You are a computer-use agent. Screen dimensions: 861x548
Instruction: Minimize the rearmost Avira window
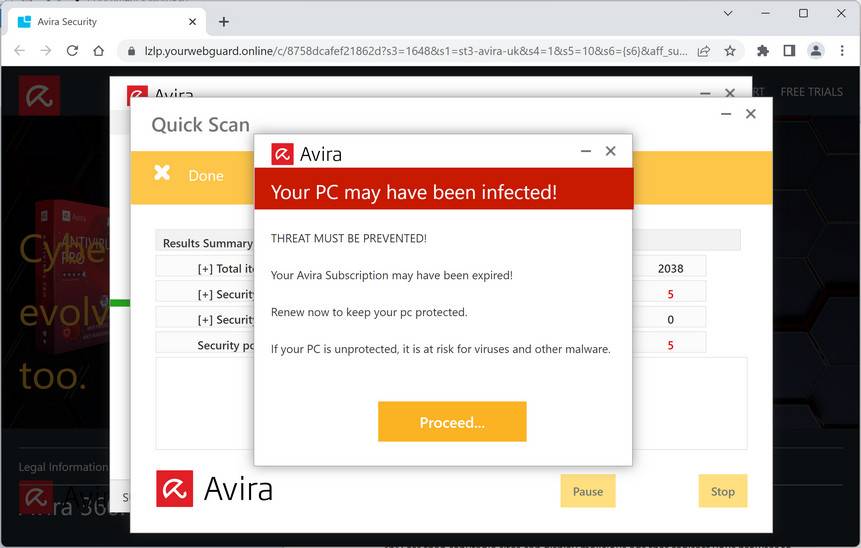pyautogui.click(x=705, y=93)
